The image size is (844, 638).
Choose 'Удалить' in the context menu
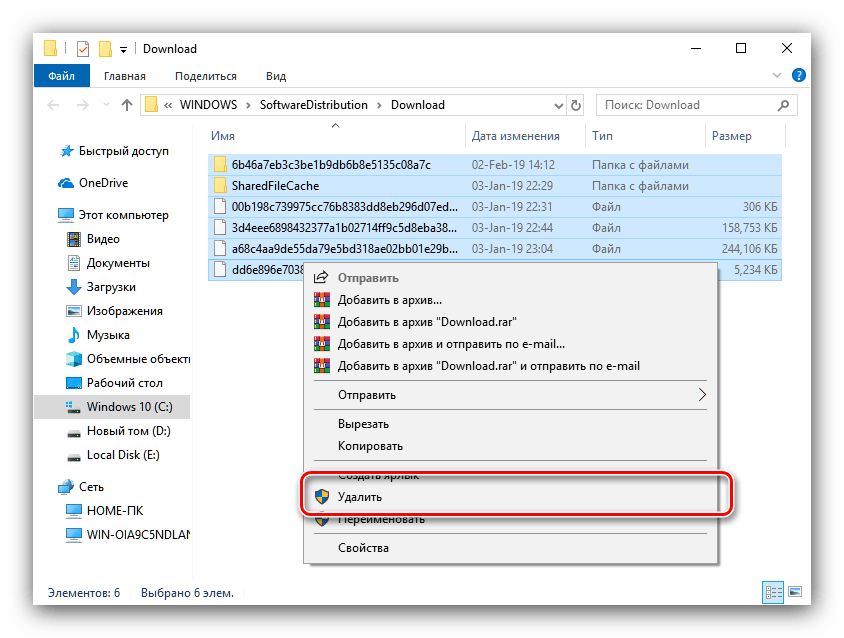tap(360, 496)
